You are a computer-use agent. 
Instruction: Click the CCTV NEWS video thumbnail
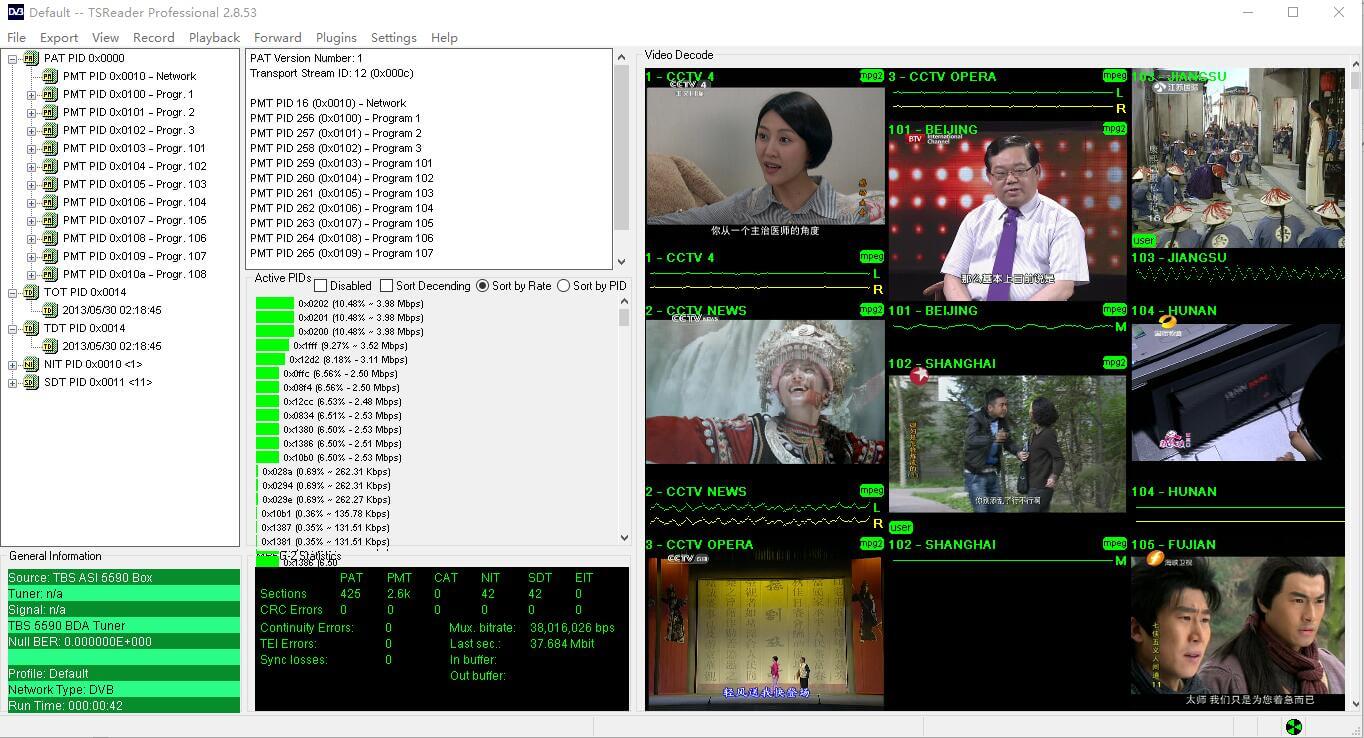pyautogui.click(x=765, y=392)
